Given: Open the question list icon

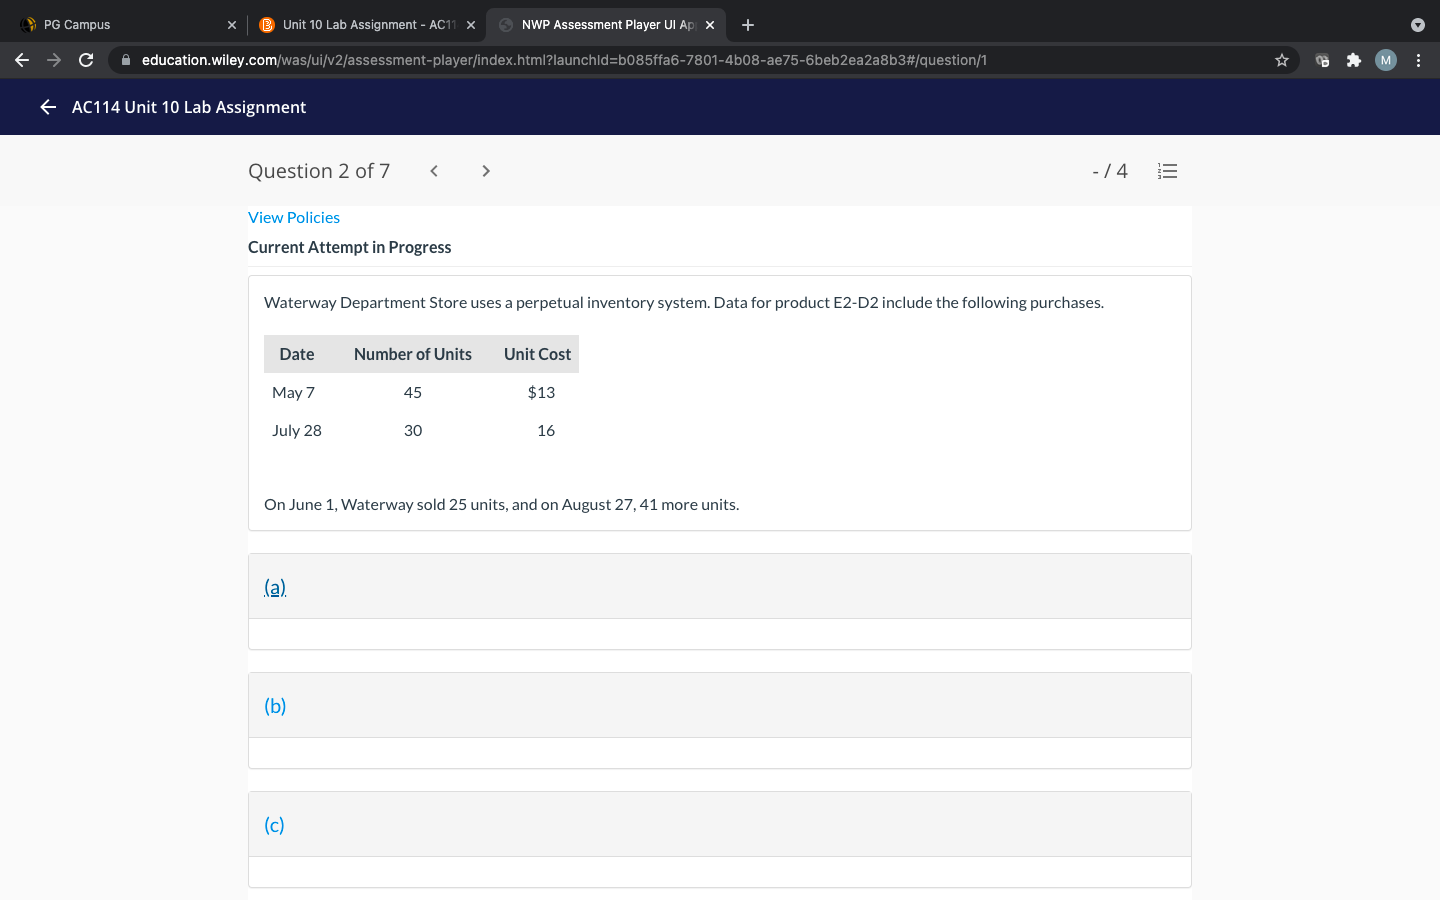Looking at the screenshot, I should [1167, 170].
